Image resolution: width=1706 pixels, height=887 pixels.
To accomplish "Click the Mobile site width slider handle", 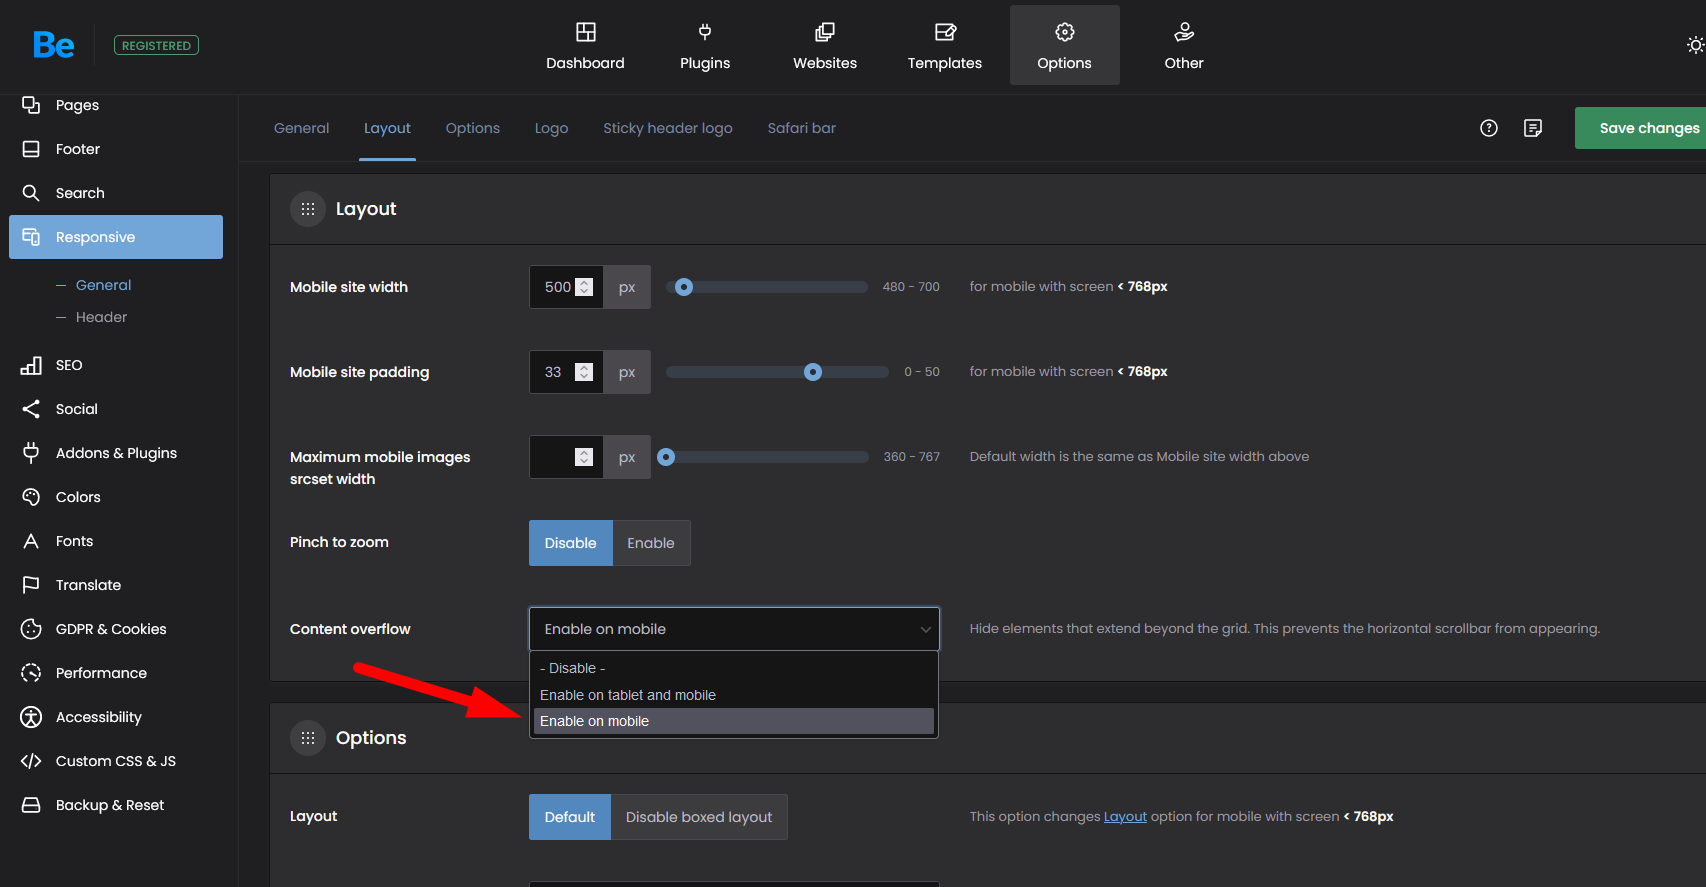I will [684, 287].
